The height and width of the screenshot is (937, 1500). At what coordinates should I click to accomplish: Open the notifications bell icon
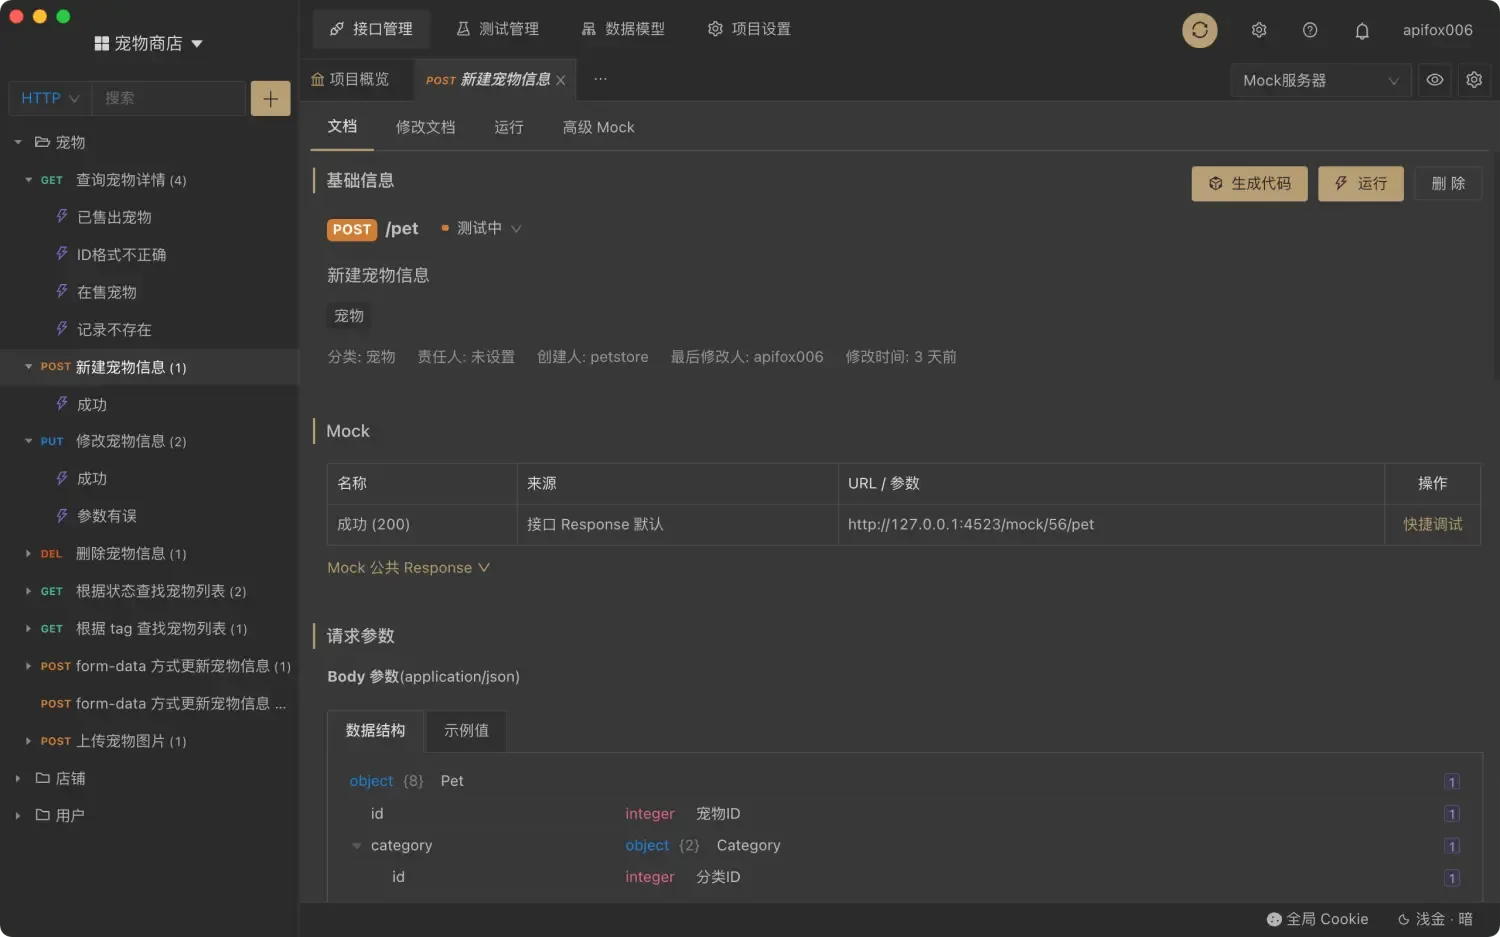[1362, 30]
